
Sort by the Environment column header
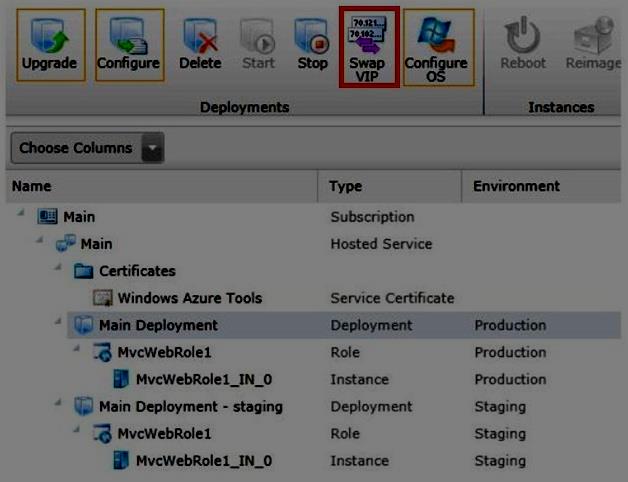point(541,186)
